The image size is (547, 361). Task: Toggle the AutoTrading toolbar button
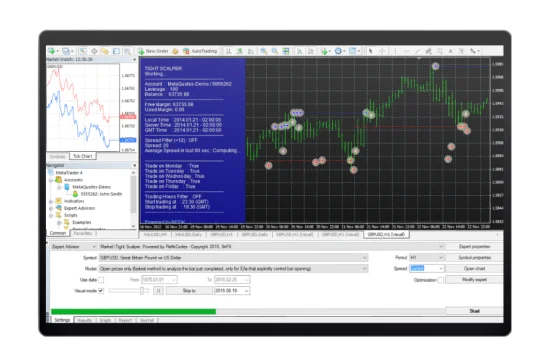tap(200, 51)
